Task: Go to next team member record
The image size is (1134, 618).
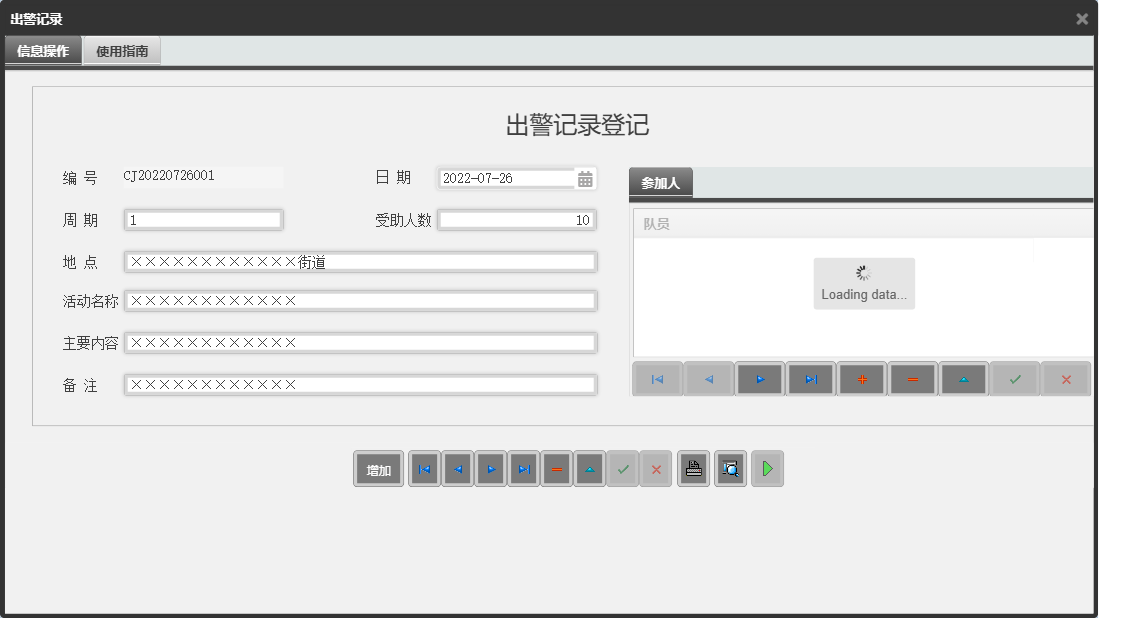Action: click(760, 379)
